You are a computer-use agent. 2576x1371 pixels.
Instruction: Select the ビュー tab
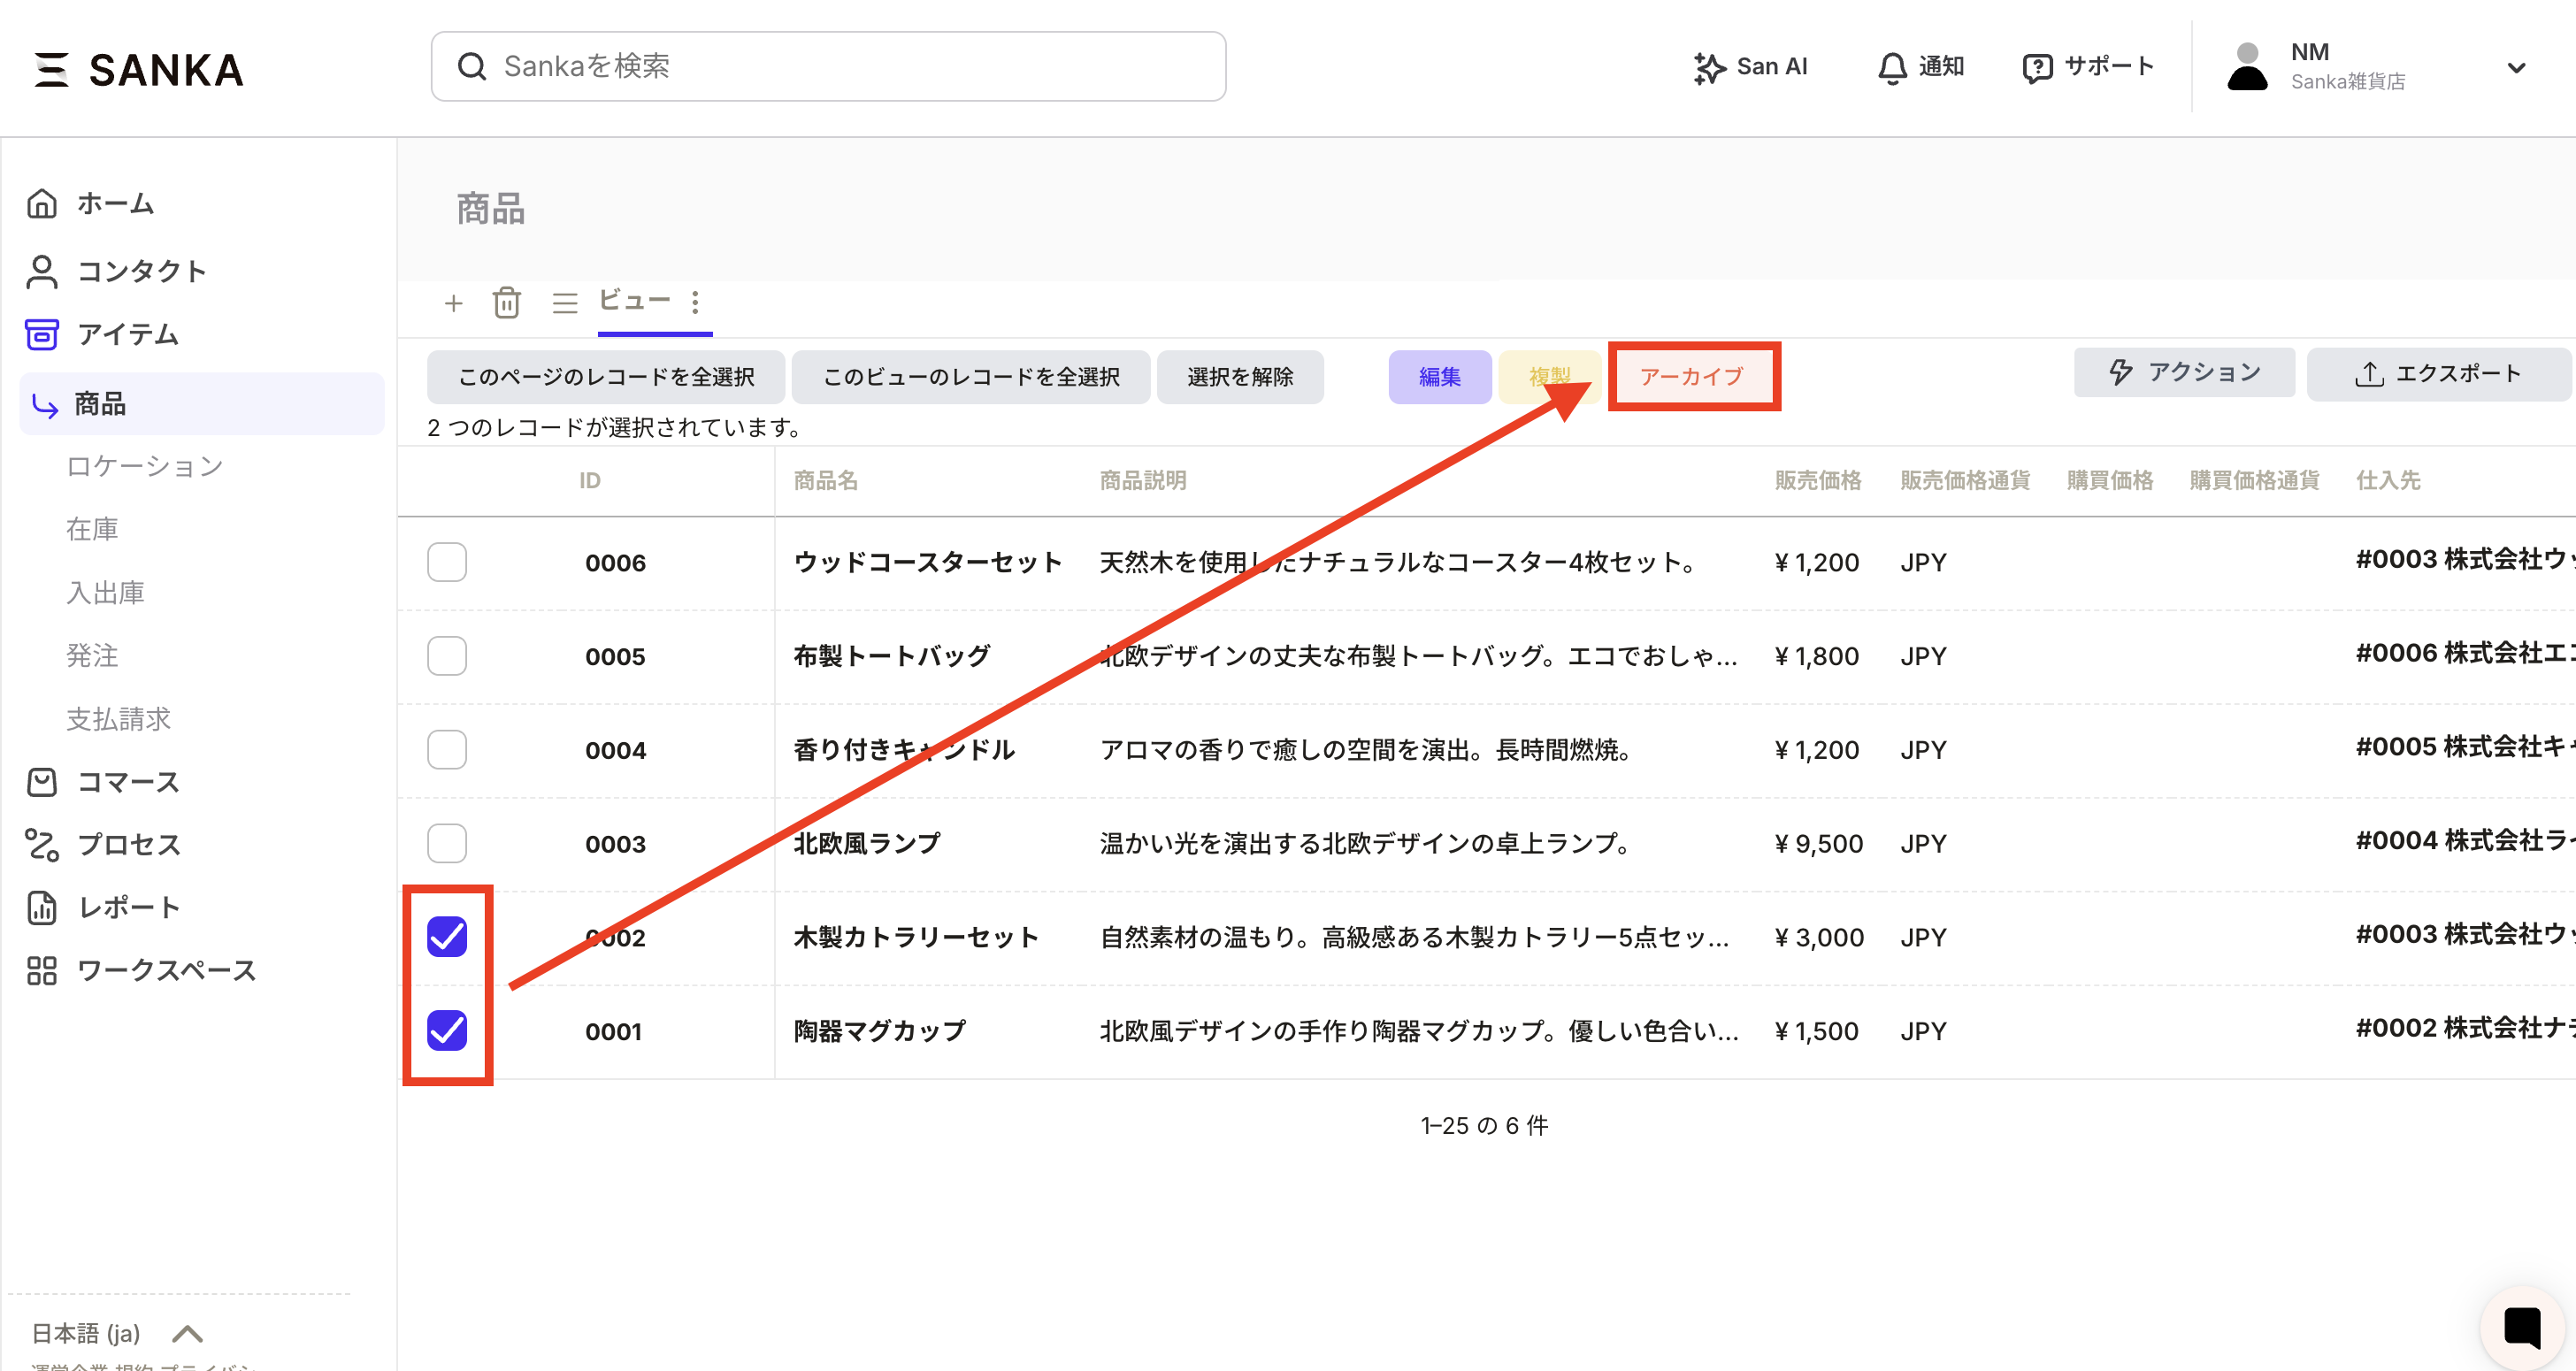tap(634, 300)
